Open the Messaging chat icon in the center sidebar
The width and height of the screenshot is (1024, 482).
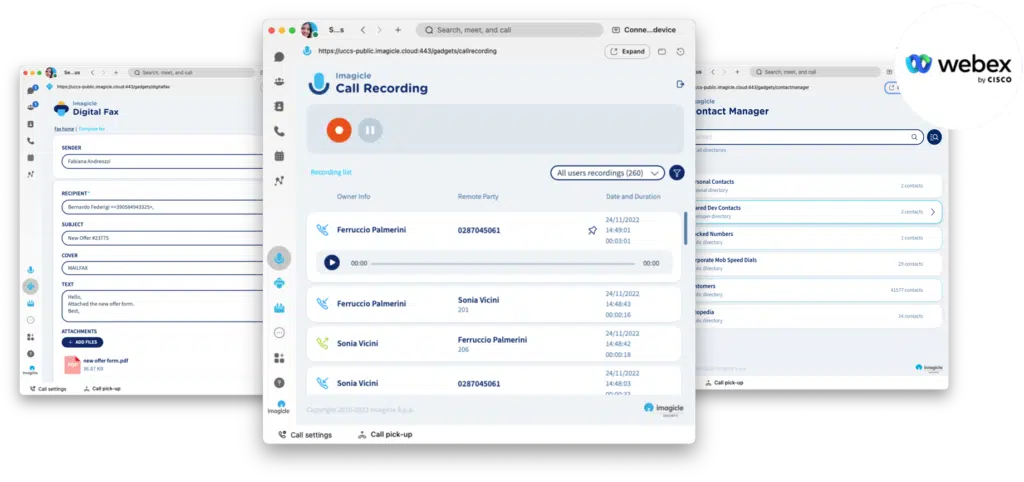279,57
